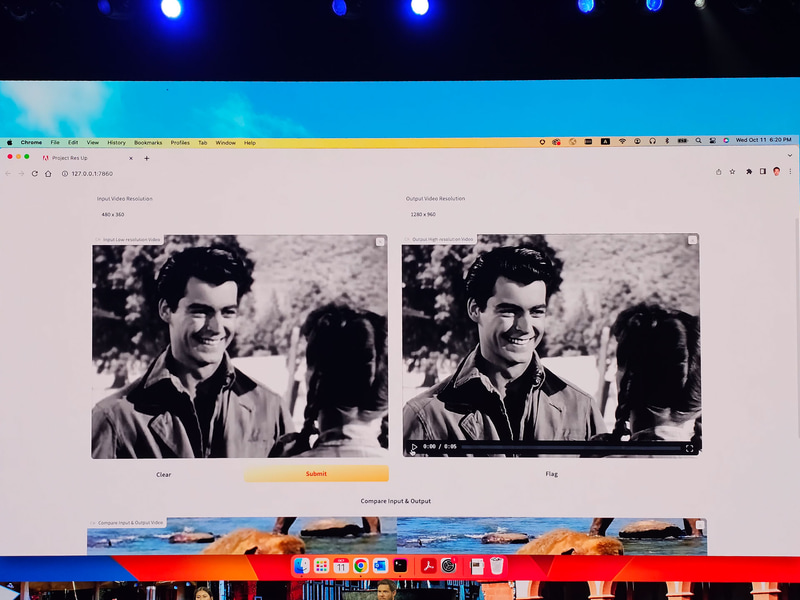Open Finder from the dock
Image resolution: width=800 pixels, height=600 pixels.
point(302,565)
